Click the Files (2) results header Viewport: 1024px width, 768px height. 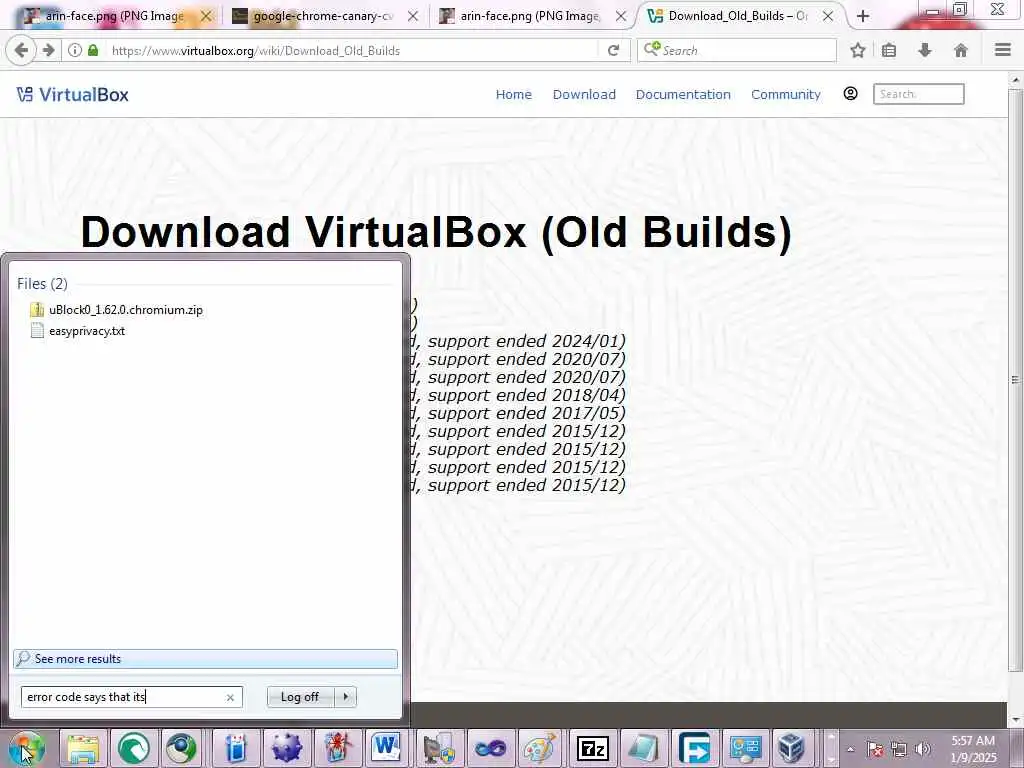(42, 283)
